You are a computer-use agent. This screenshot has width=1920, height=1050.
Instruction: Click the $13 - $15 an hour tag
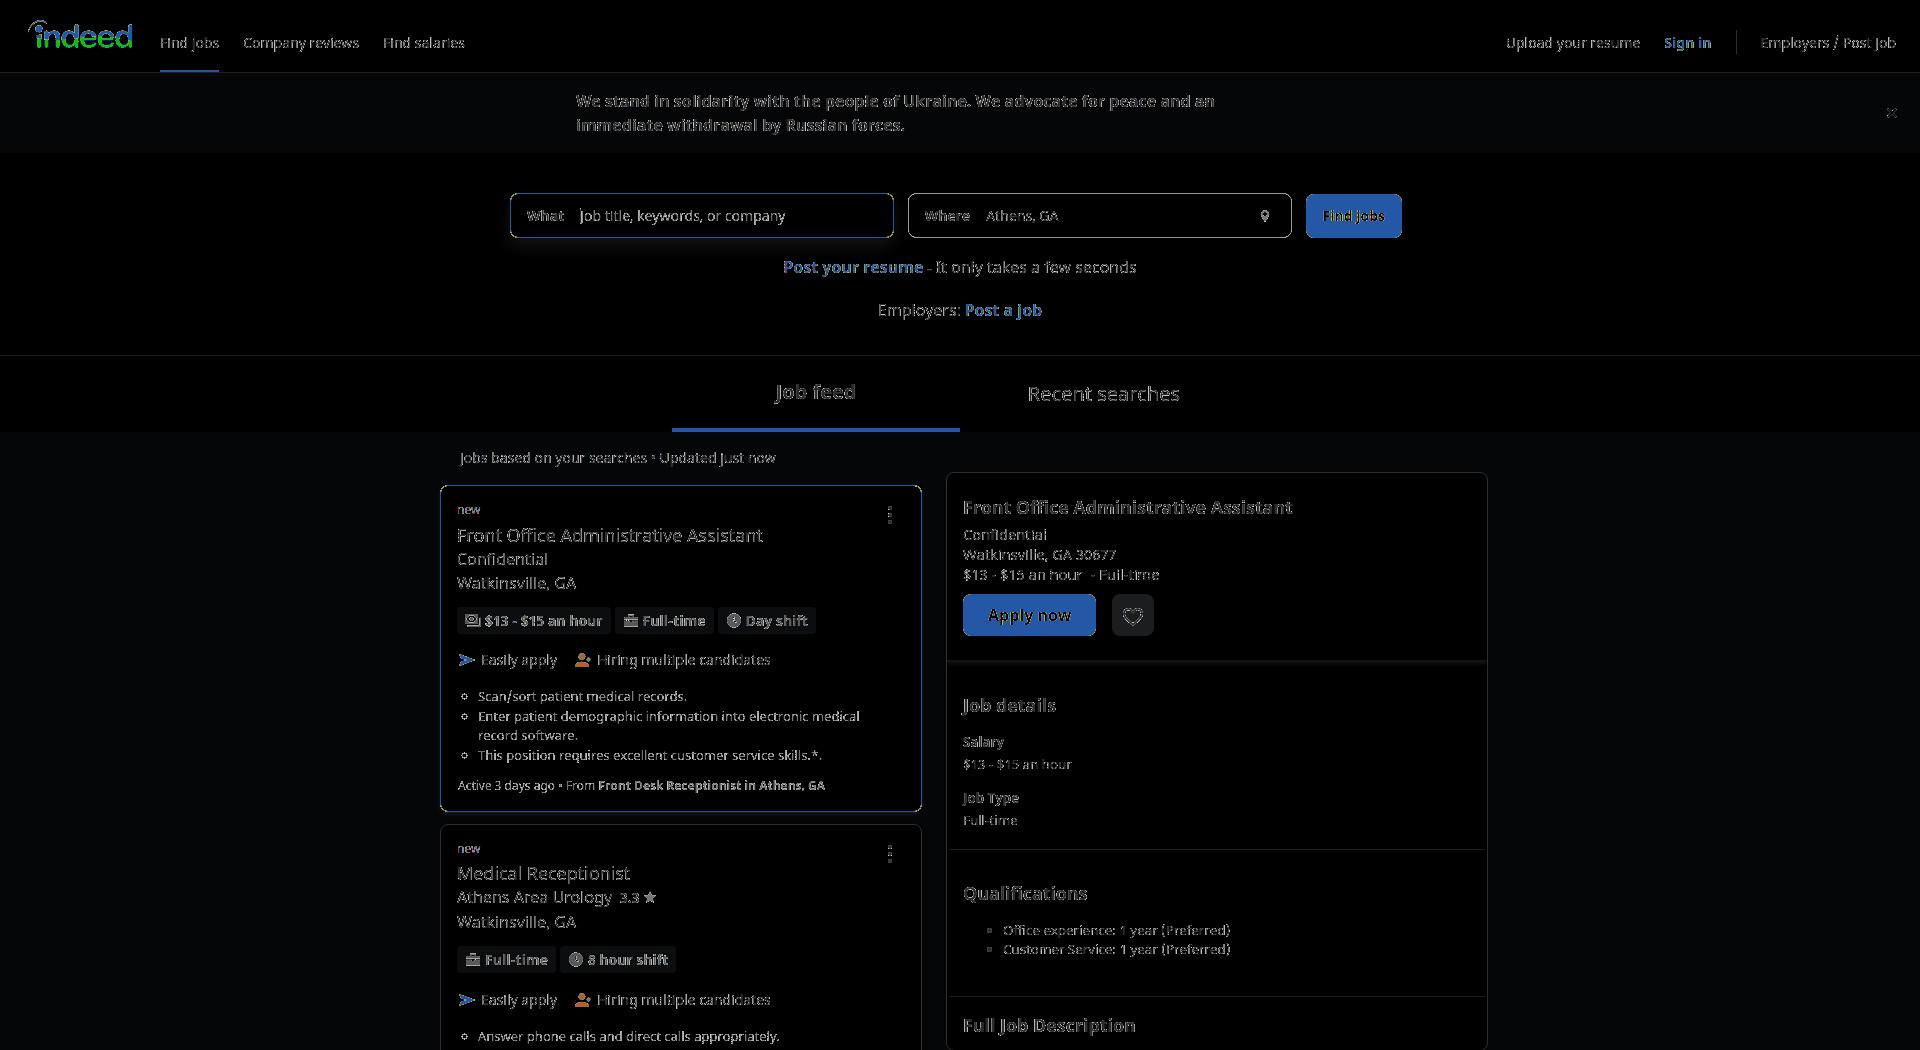[534, 621]
